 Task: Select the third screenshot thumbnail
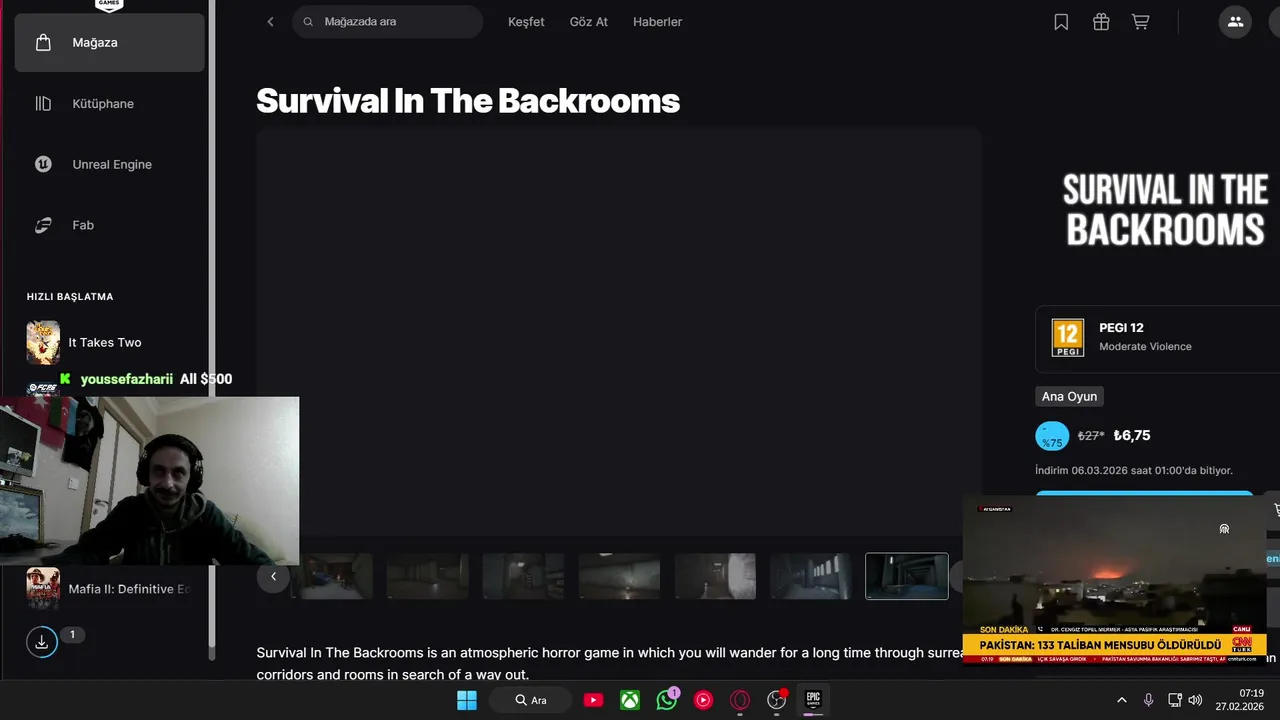click(523, 577)
